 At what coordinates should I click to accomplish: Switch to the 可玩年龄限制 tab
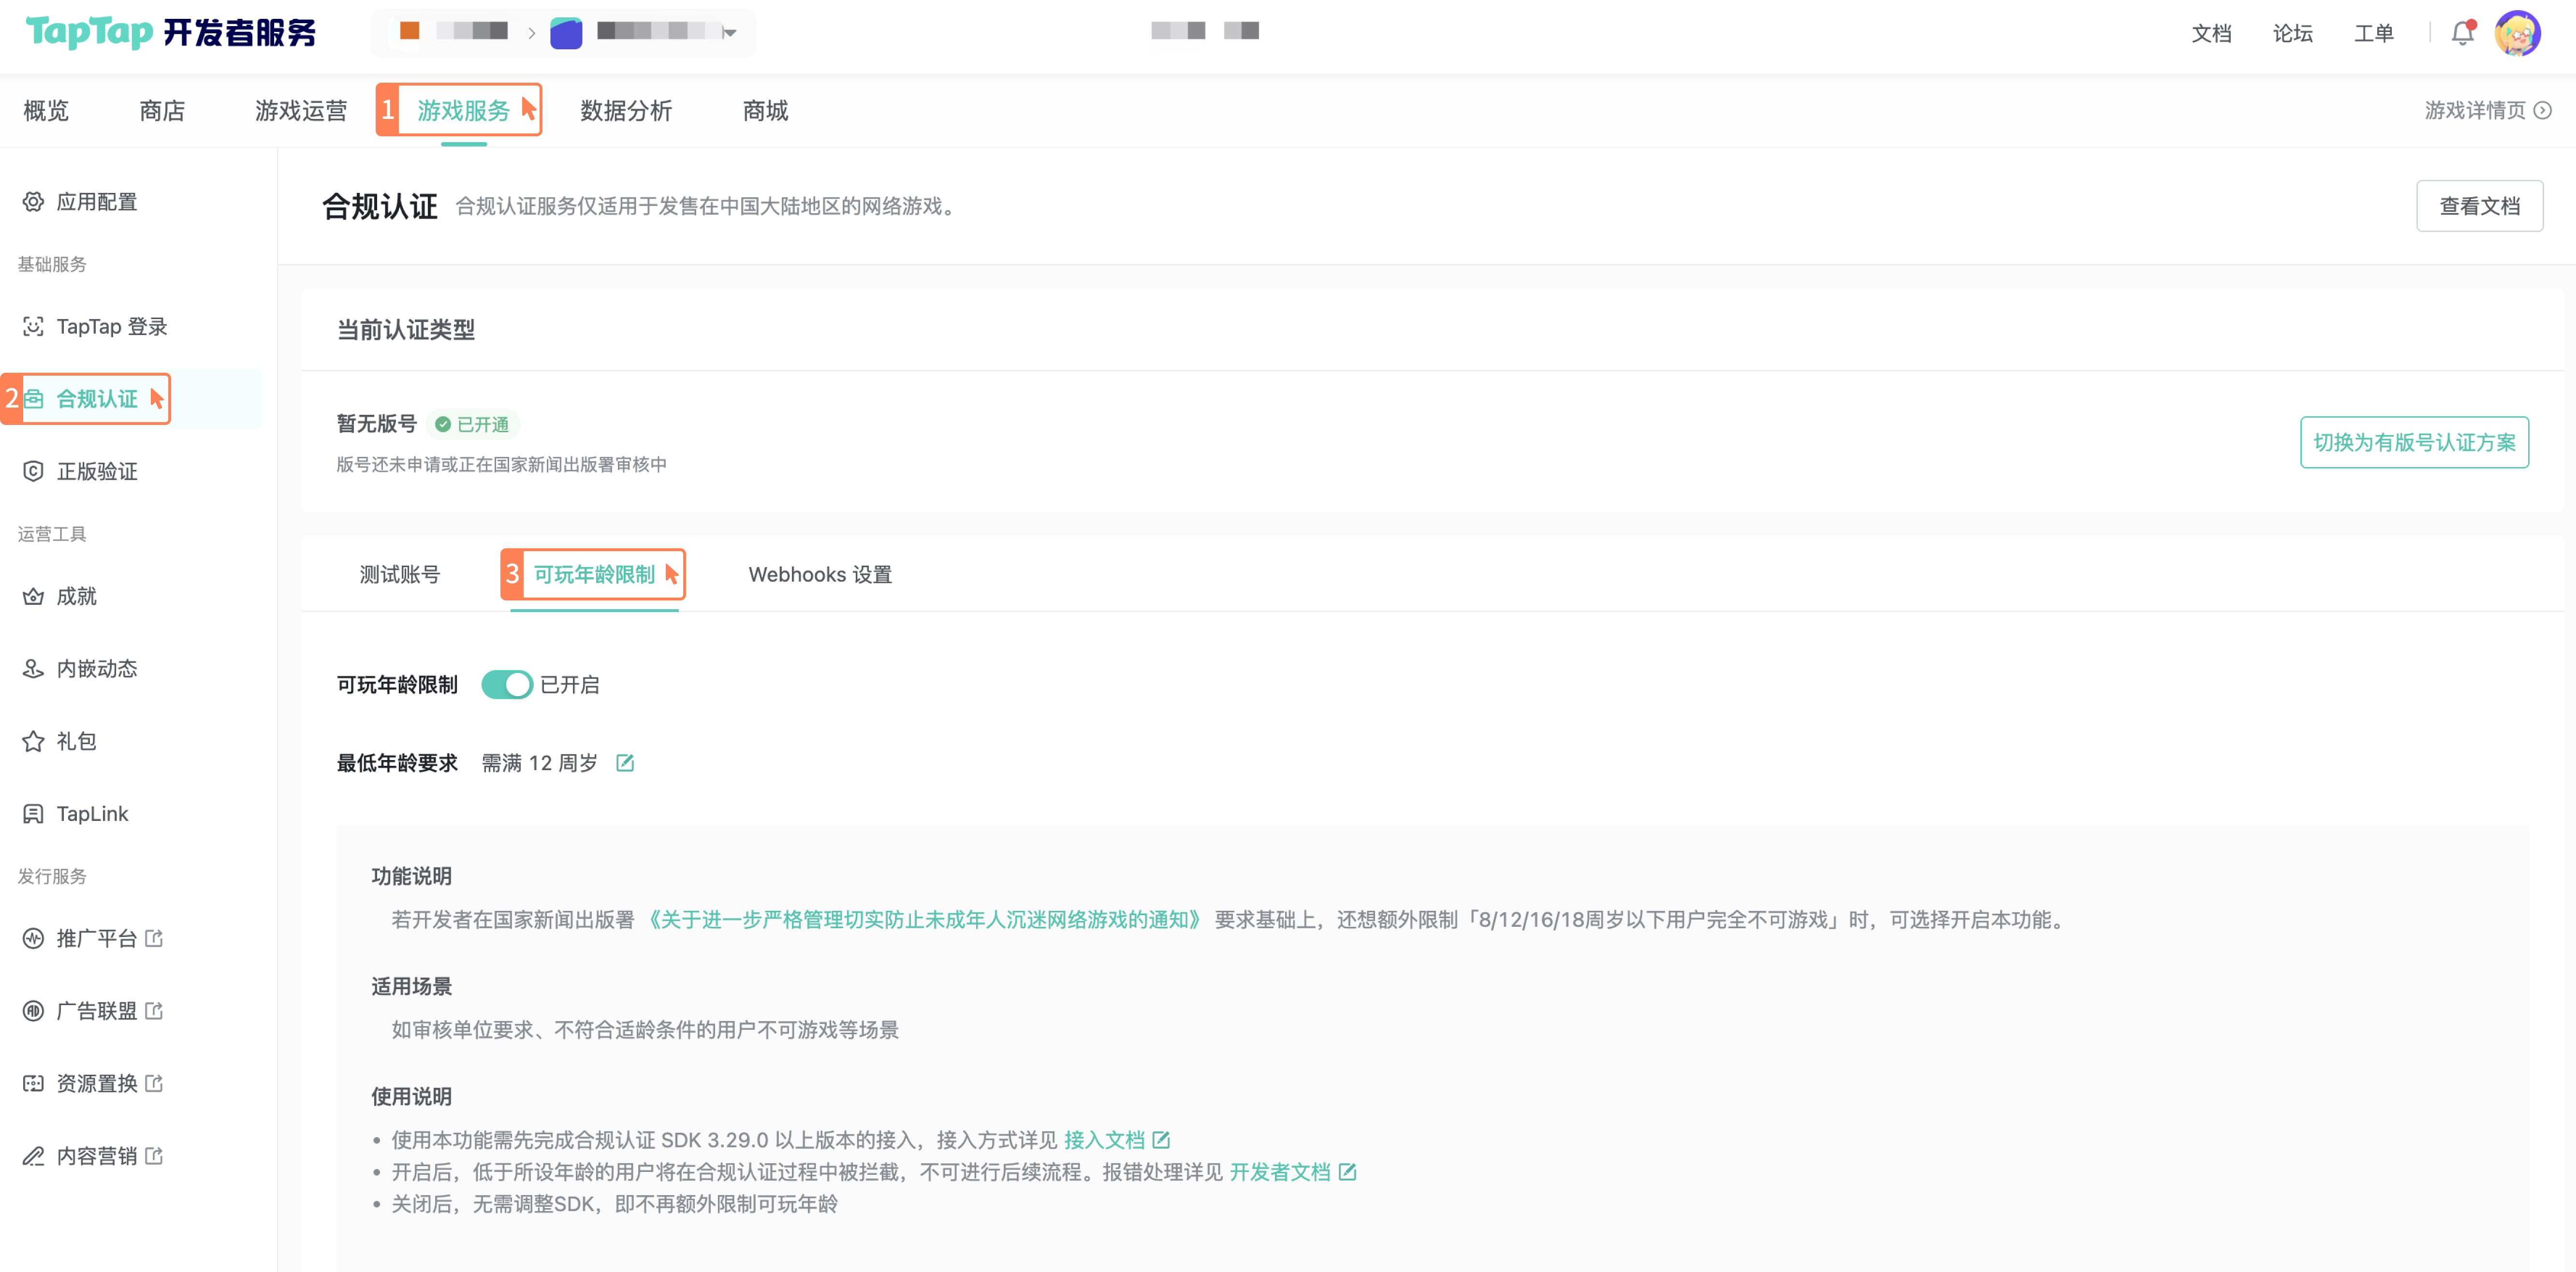594,575
